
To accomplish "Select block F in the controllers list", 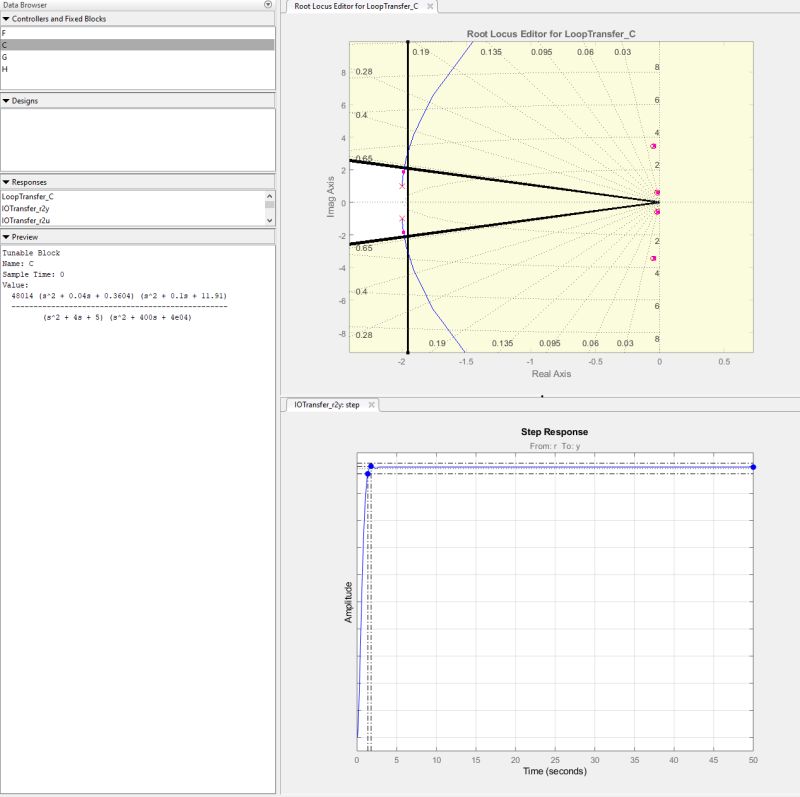I will (x=137, y=33).
